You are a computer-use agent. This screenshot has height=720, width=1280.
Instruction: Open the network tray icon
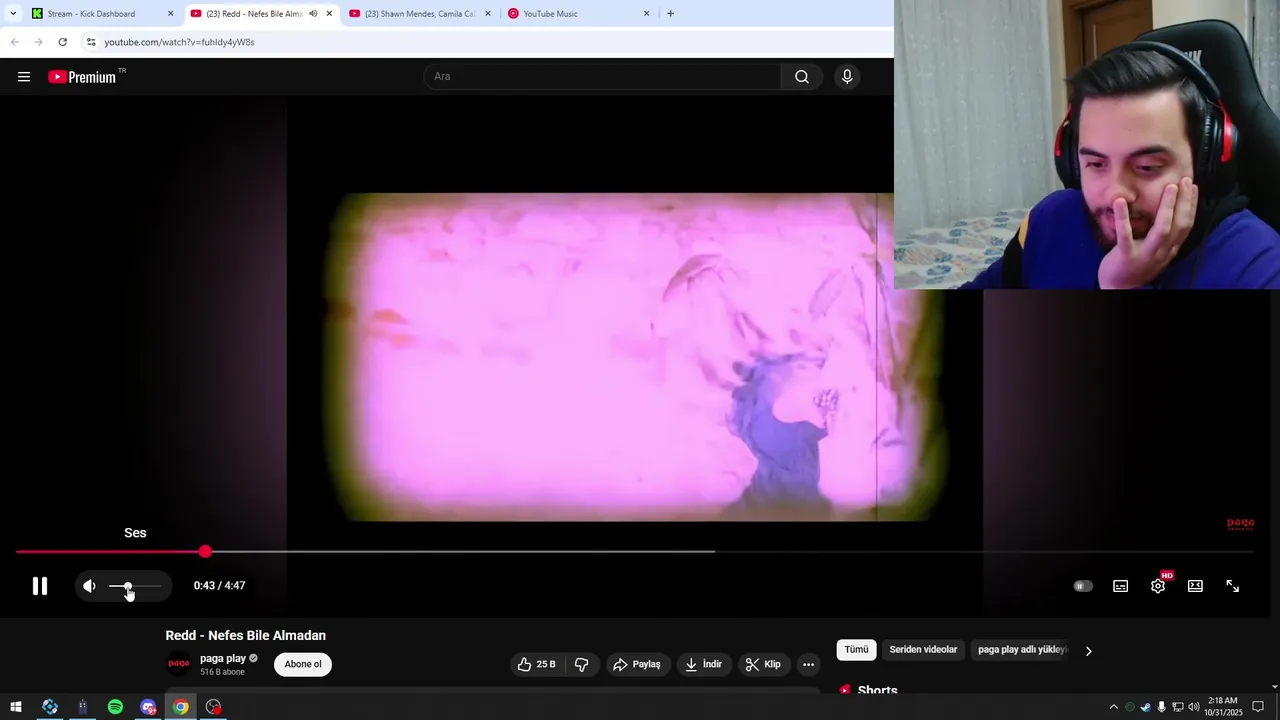1178,707
